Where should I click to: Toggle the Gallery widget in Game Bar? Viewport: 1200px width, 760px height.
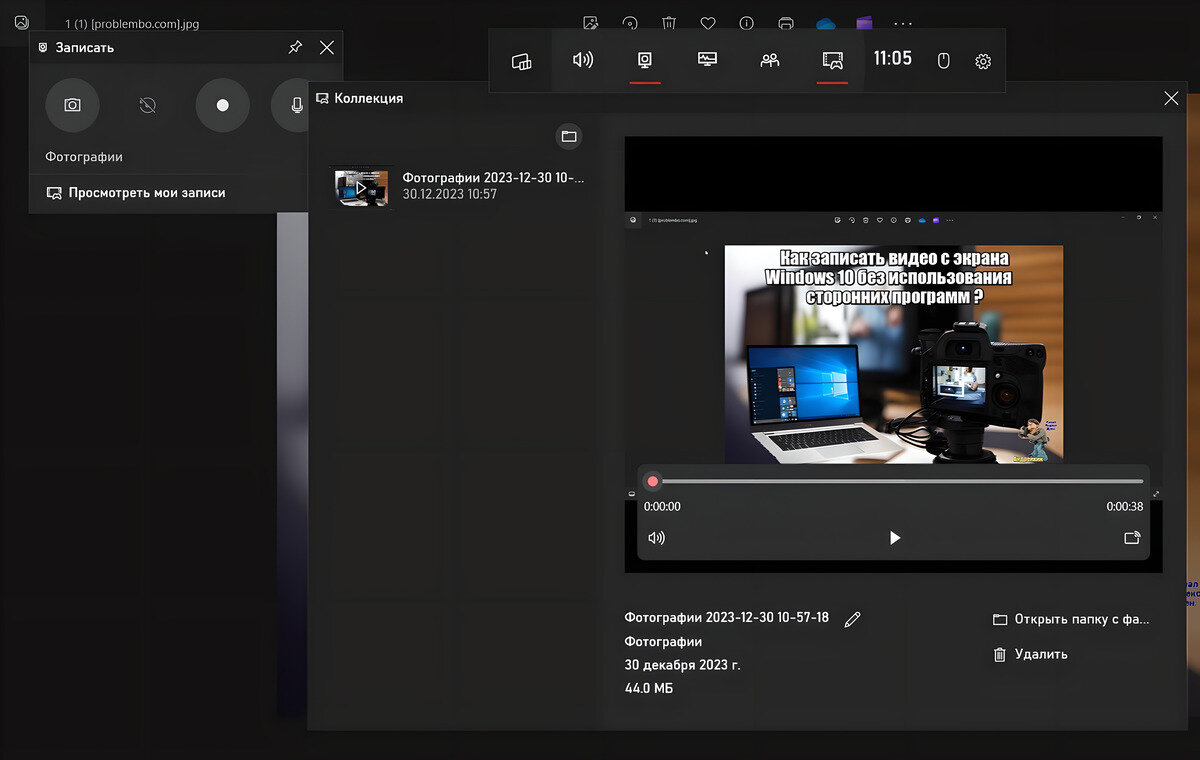point(832,60)
